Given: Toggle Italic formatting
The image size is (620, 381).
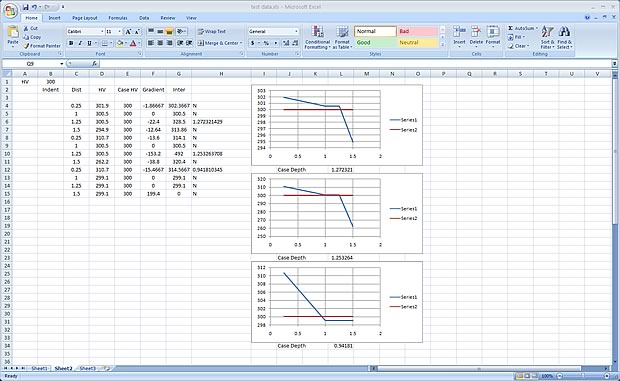Looking at the screenshot, I should click(80, 43).
